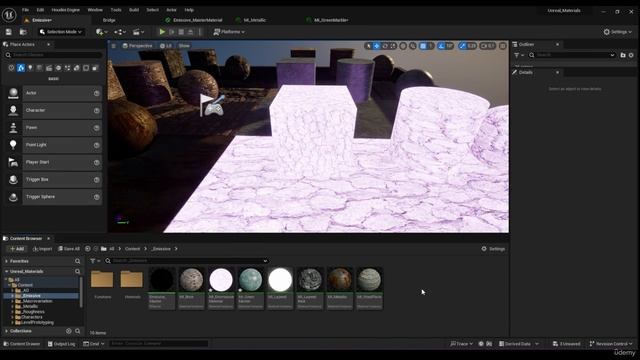
Task: Activate the rotate gizmo tool in viewport
Action: [x=385, y=46]
